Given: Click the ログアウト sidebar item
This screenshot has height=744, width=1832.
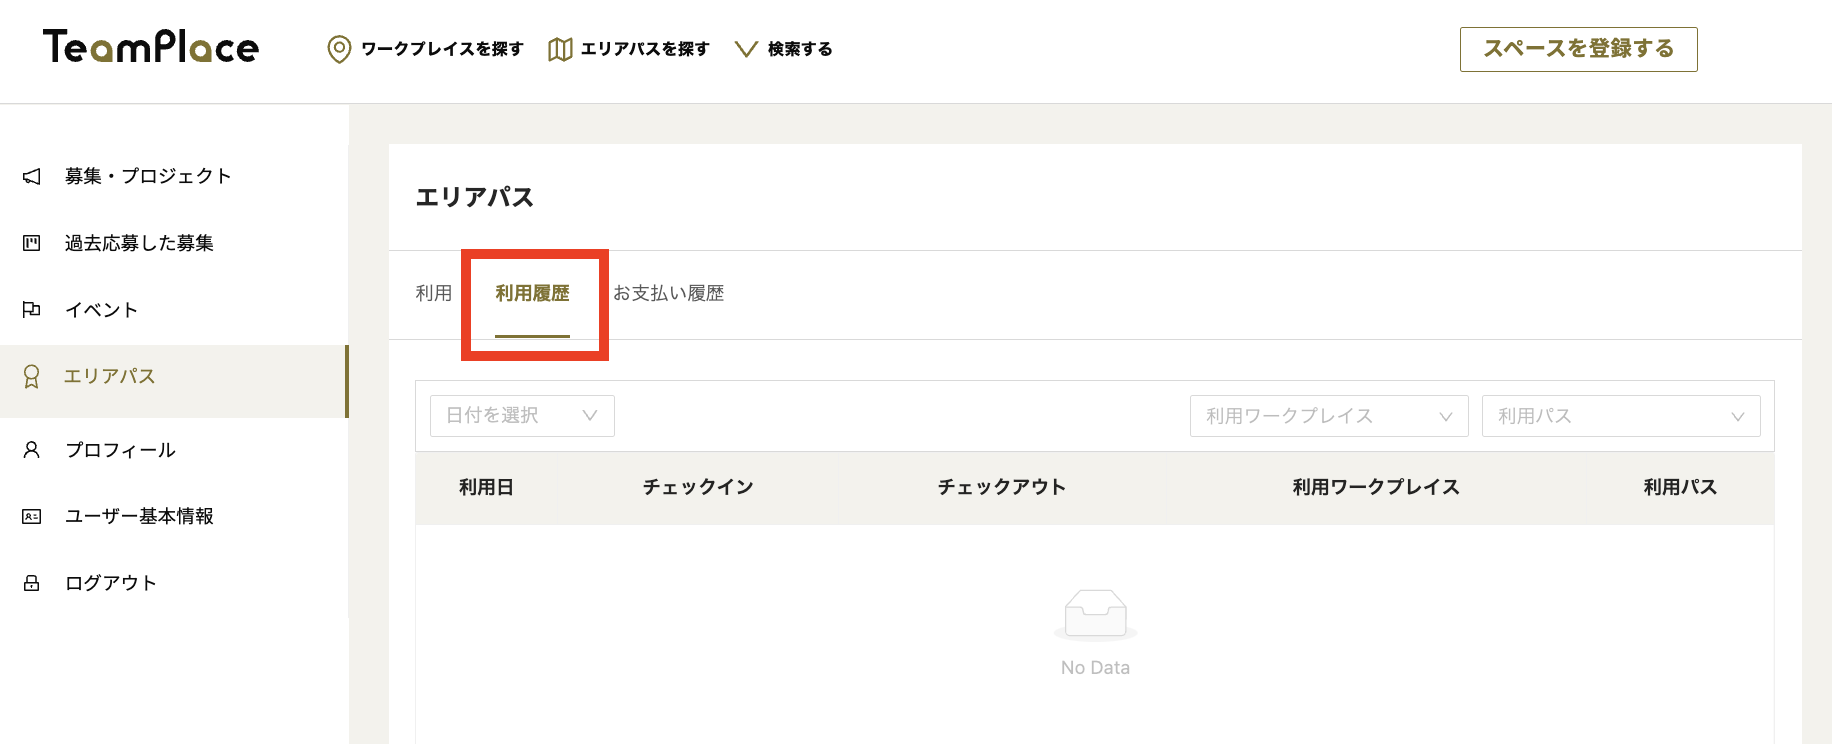Looking at the screenshot, I should pos(111,583).
